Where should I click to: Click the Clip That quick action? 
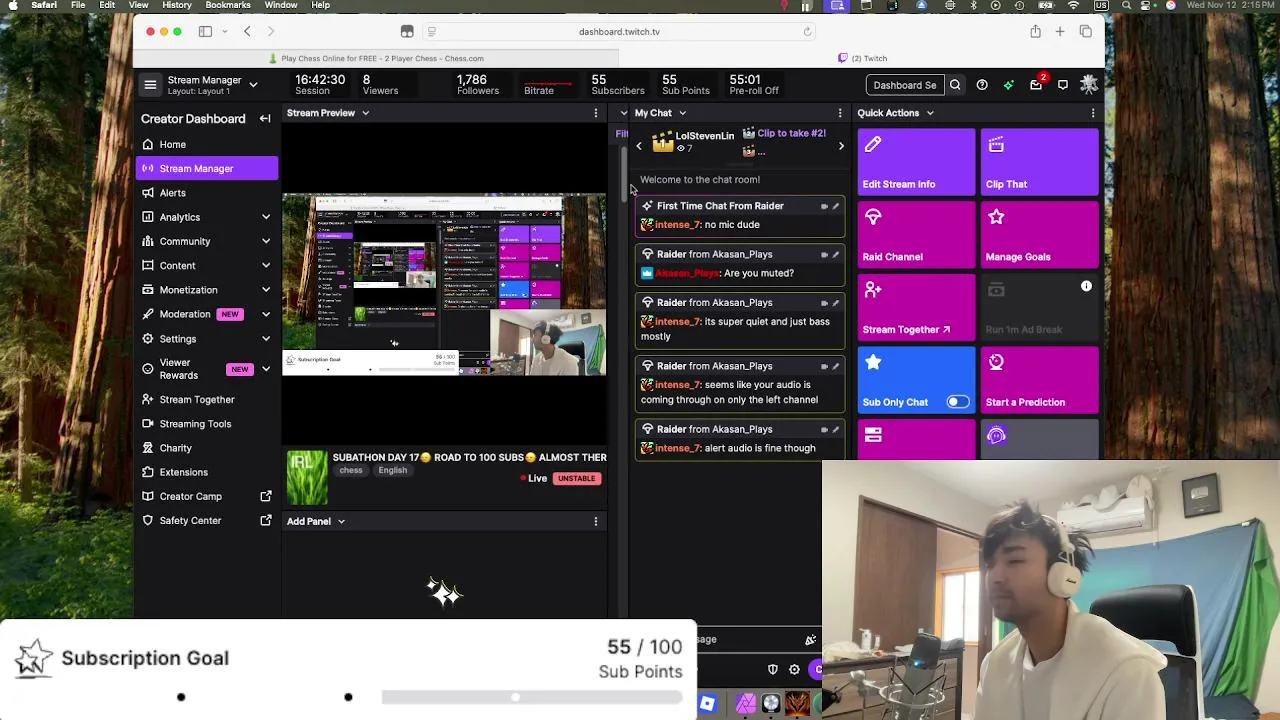(x=1039, y=162)
